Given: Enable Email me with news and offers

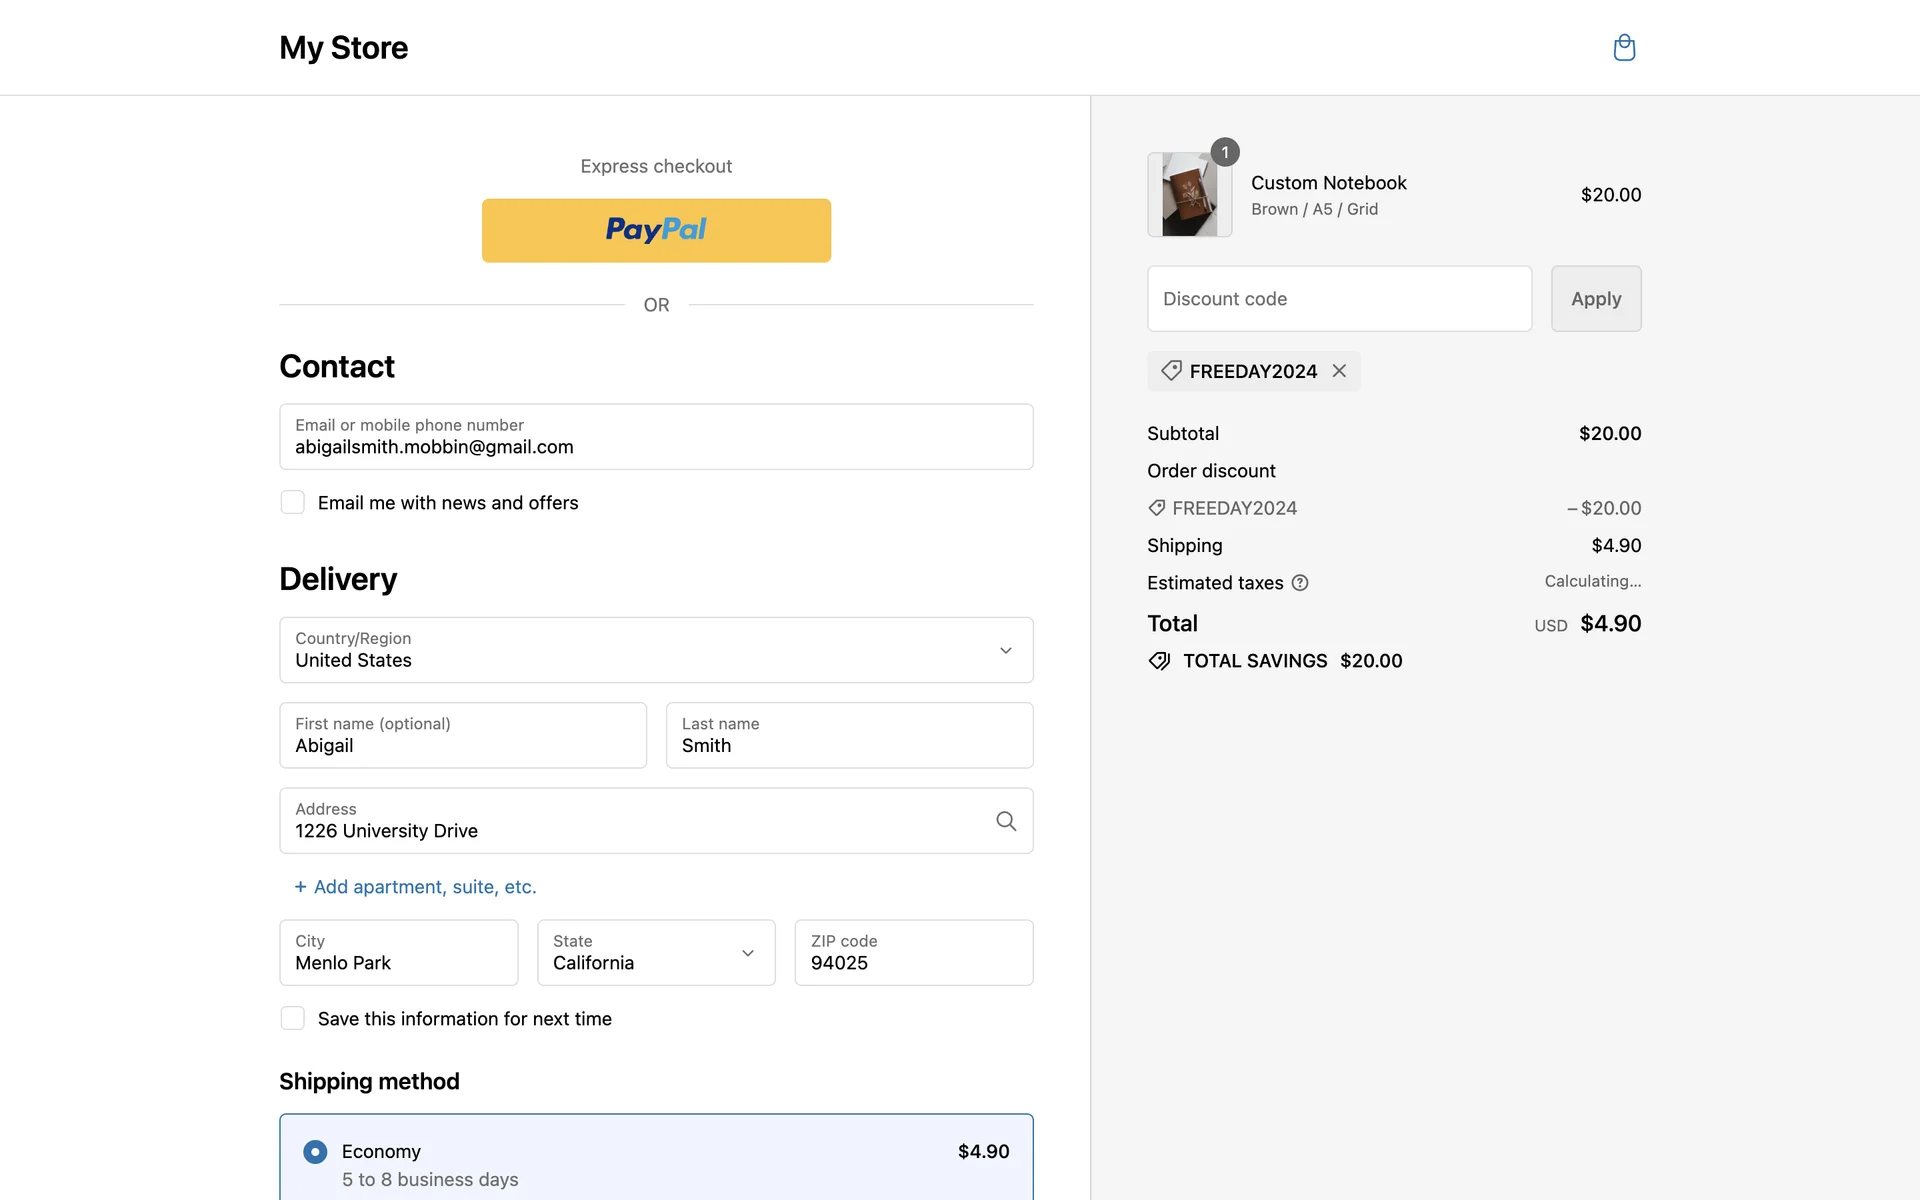Looking at the screenshot, I should tap(293, 502).
